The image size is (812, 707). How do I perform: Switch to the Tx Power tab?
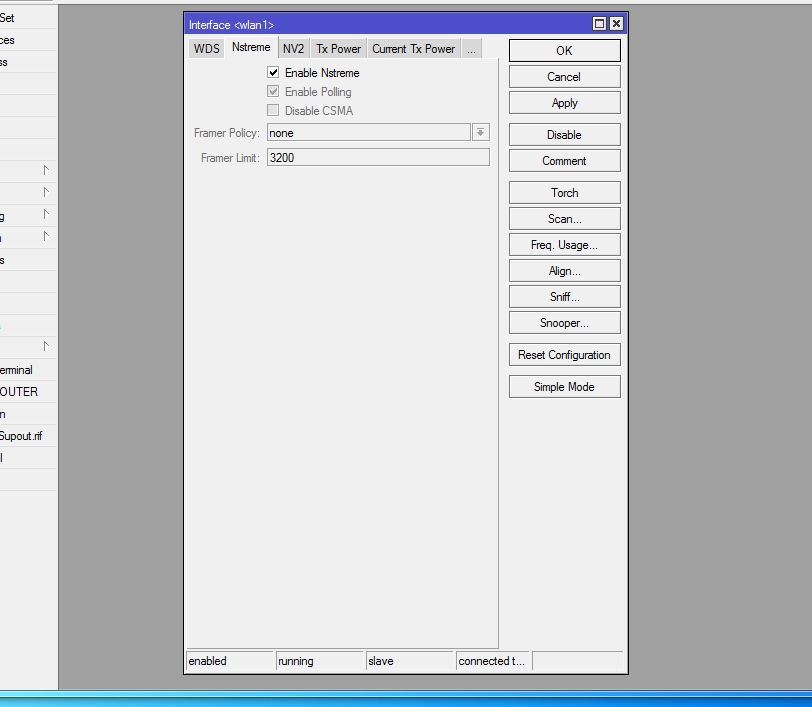tap(339, 49)
